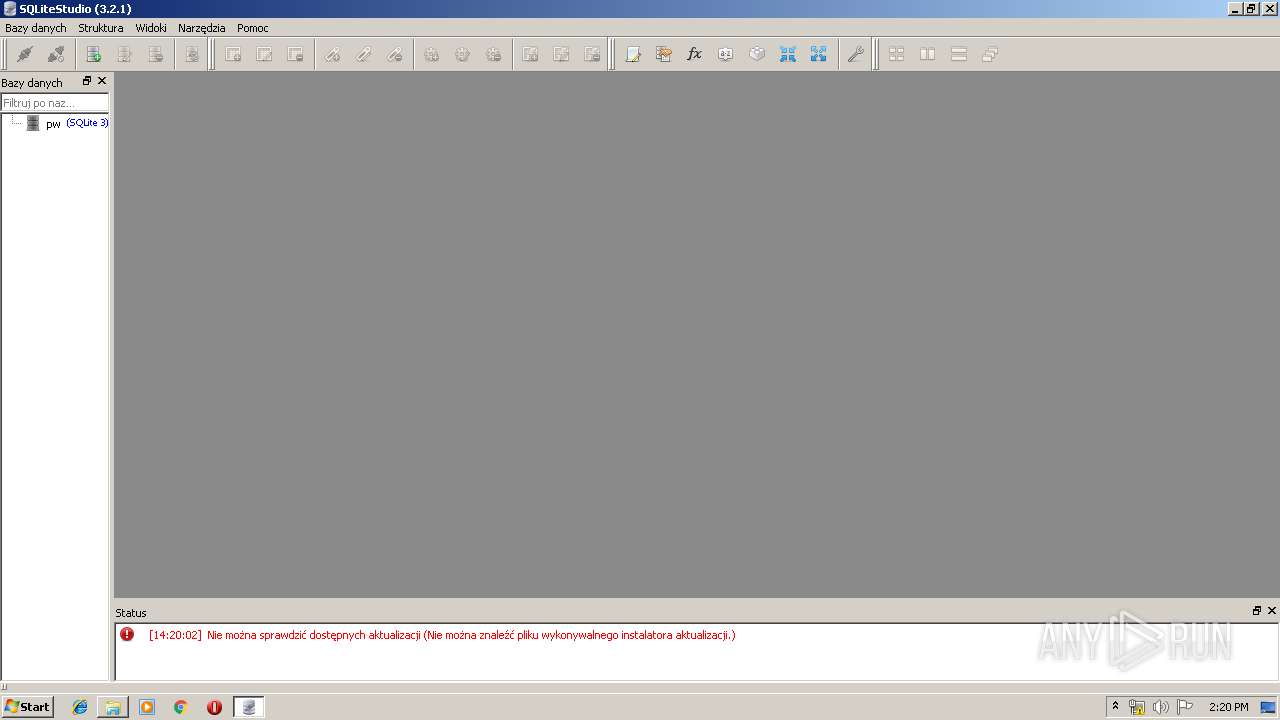Click the Delete view toolbar icon
The image size is (1280, 720).
click(x=592, y=54)
